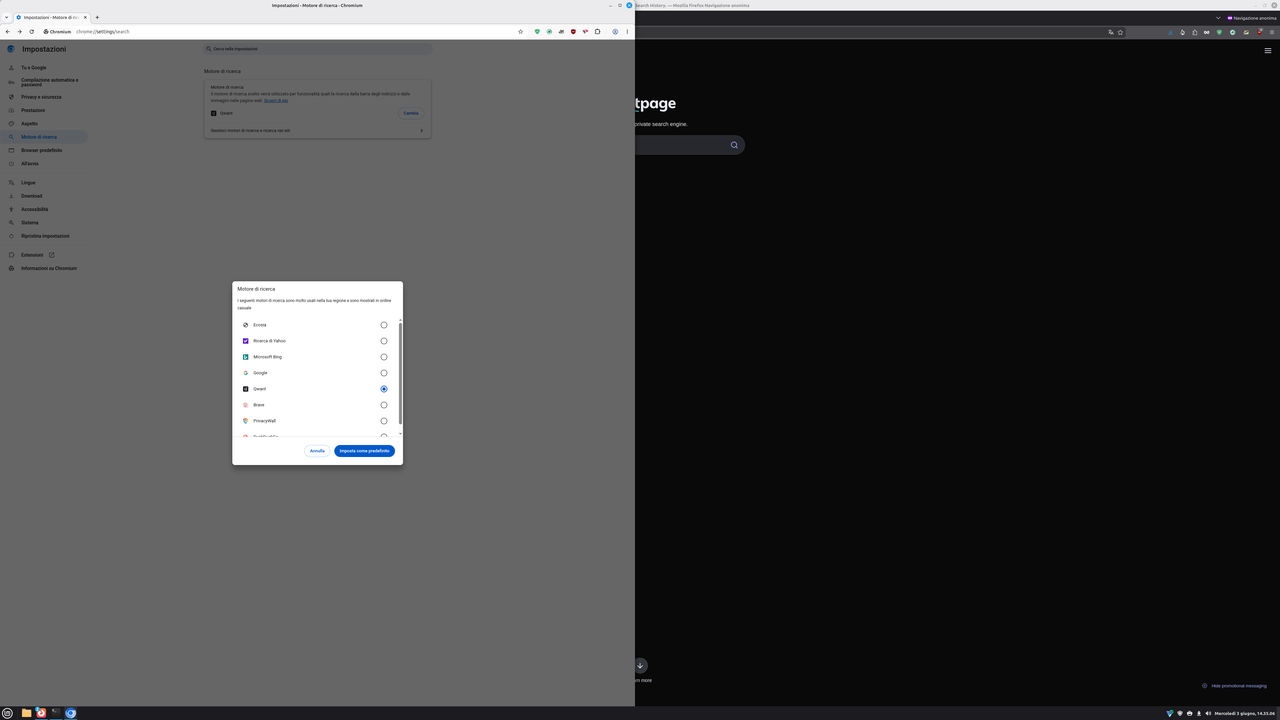Select PrivacyWall radio button
The width and height of the screenshot is (1280, 720).
[384, 421]
